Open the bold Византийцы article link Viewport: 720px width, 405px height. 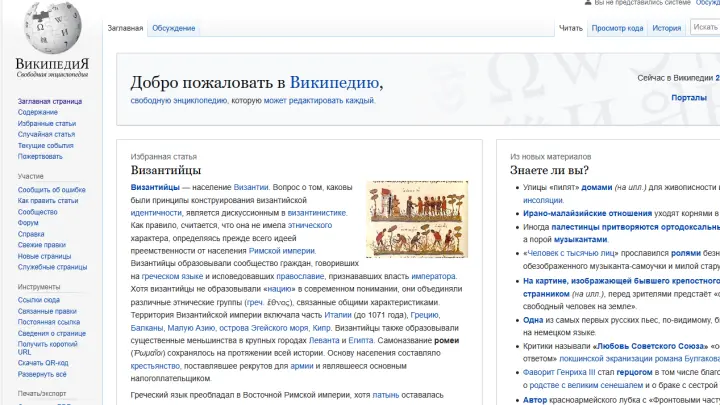pyautogui.click(x=155, y=187)
